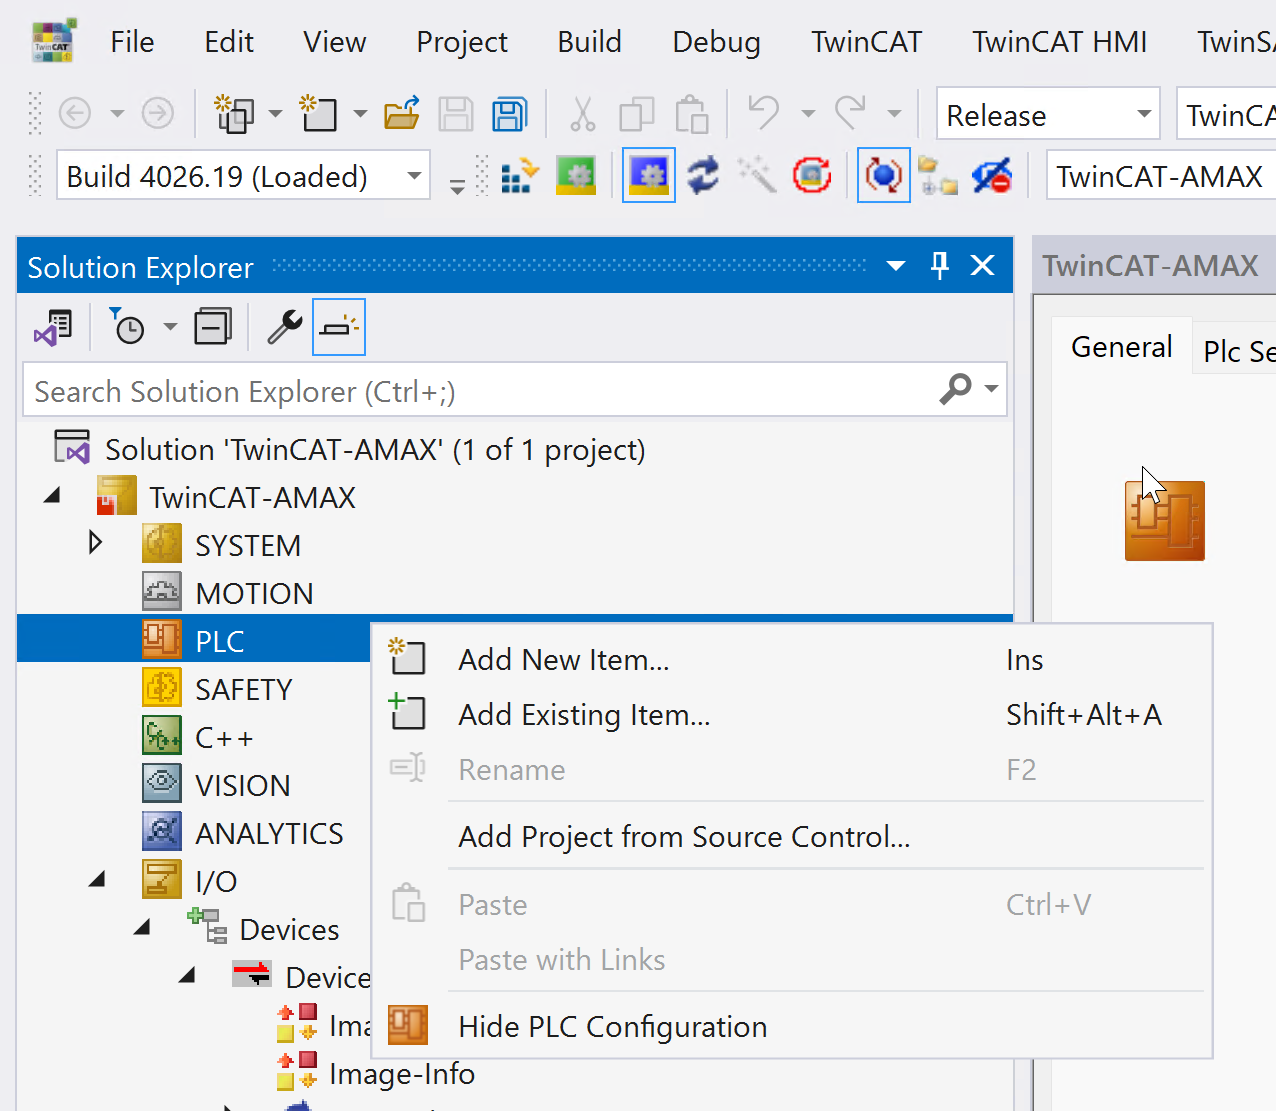The width and height of the screenshot is (1276, 1111).
Task: Select the SAFETY tree node
Action: tap(243, 689)
